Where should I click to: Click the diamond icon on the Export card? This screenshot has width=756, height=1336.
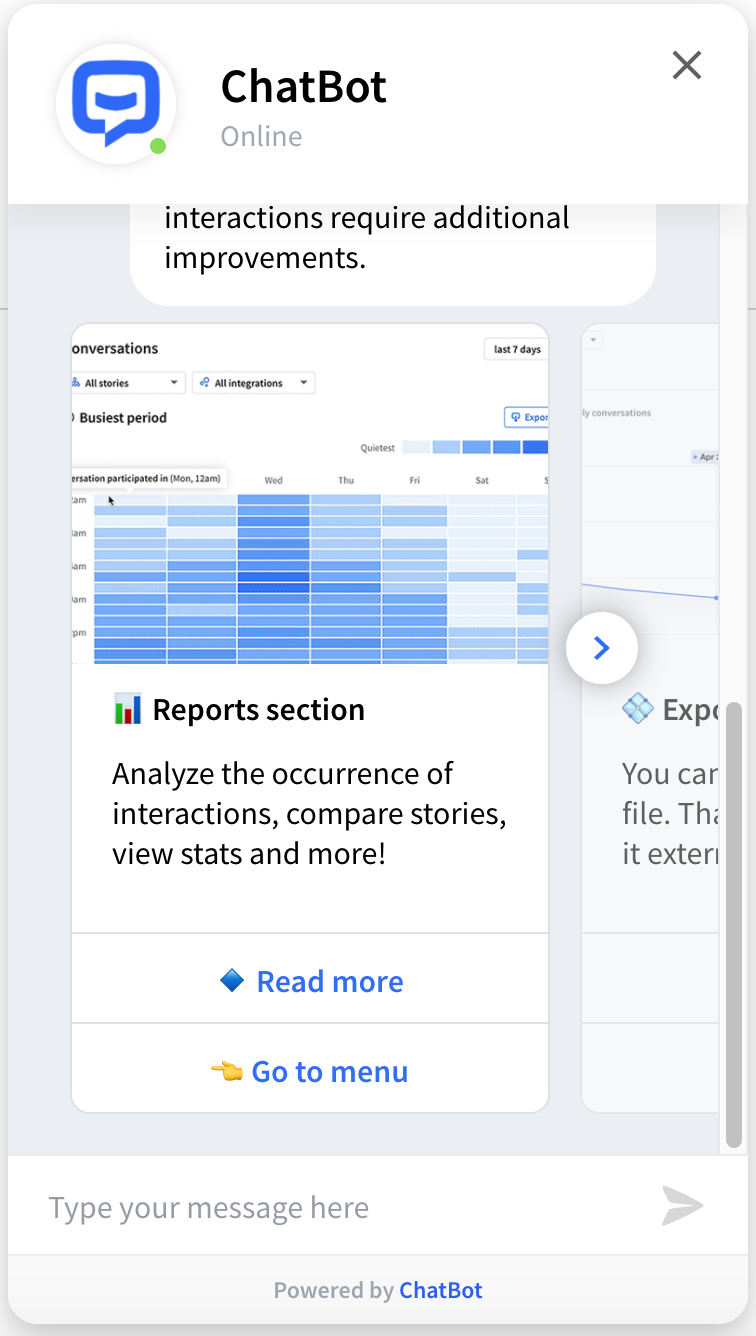click(x=637, y=710)
